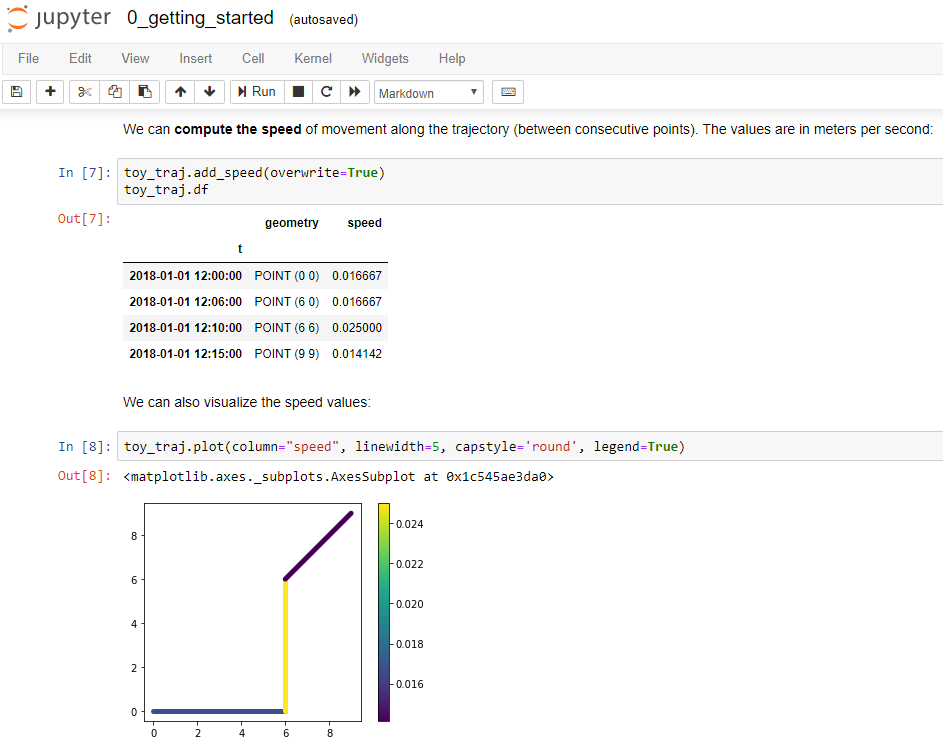The image size is (943, 751).
Task: Open the Cell menu
Action: coord(252,58)
